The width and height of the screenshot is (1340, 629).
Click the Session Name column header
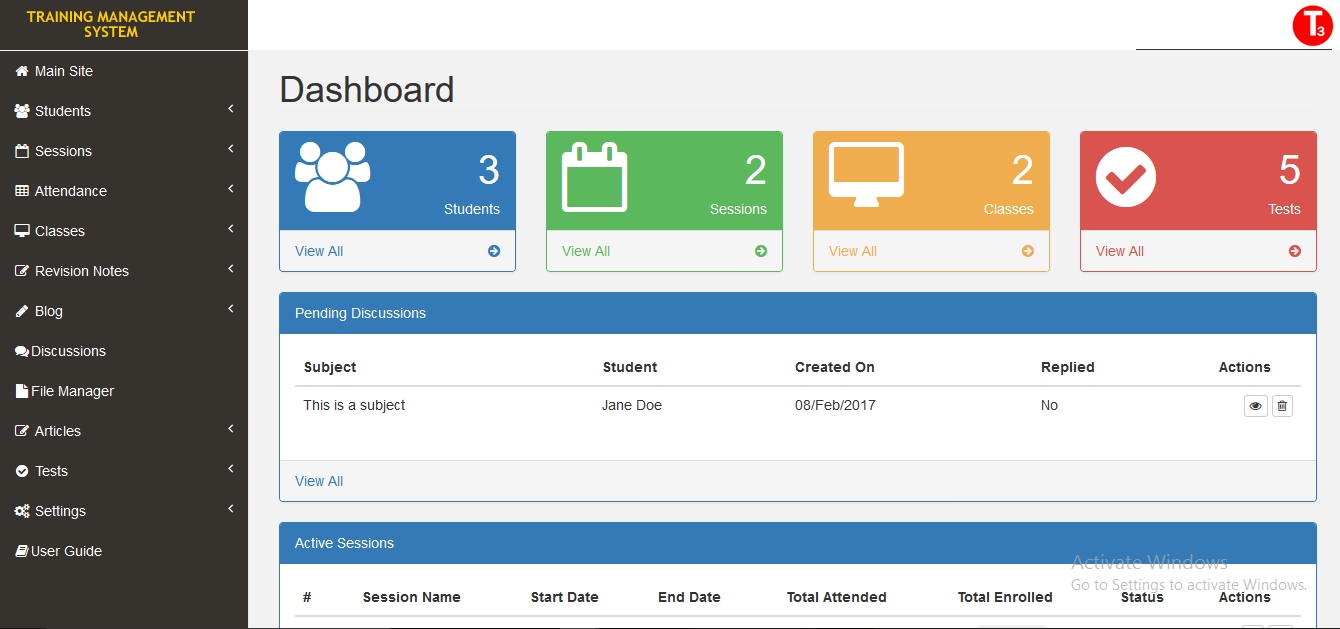click(x=412, y=597)
